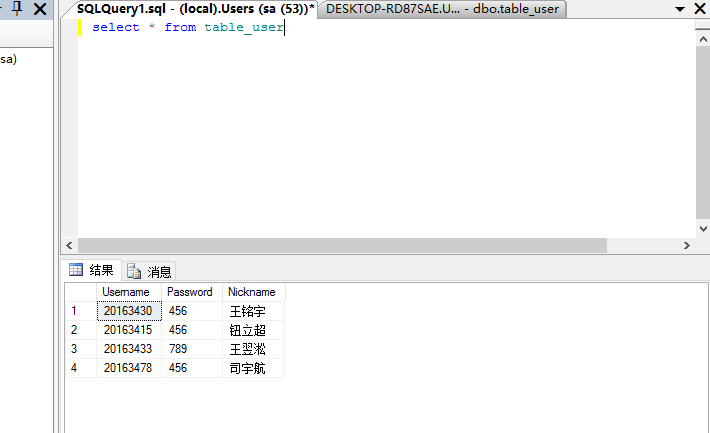Image resolution: width=710 pixels, height=433 pixels.
Task: Pin the left Object Explorer panel
Action: click(17, 8)
